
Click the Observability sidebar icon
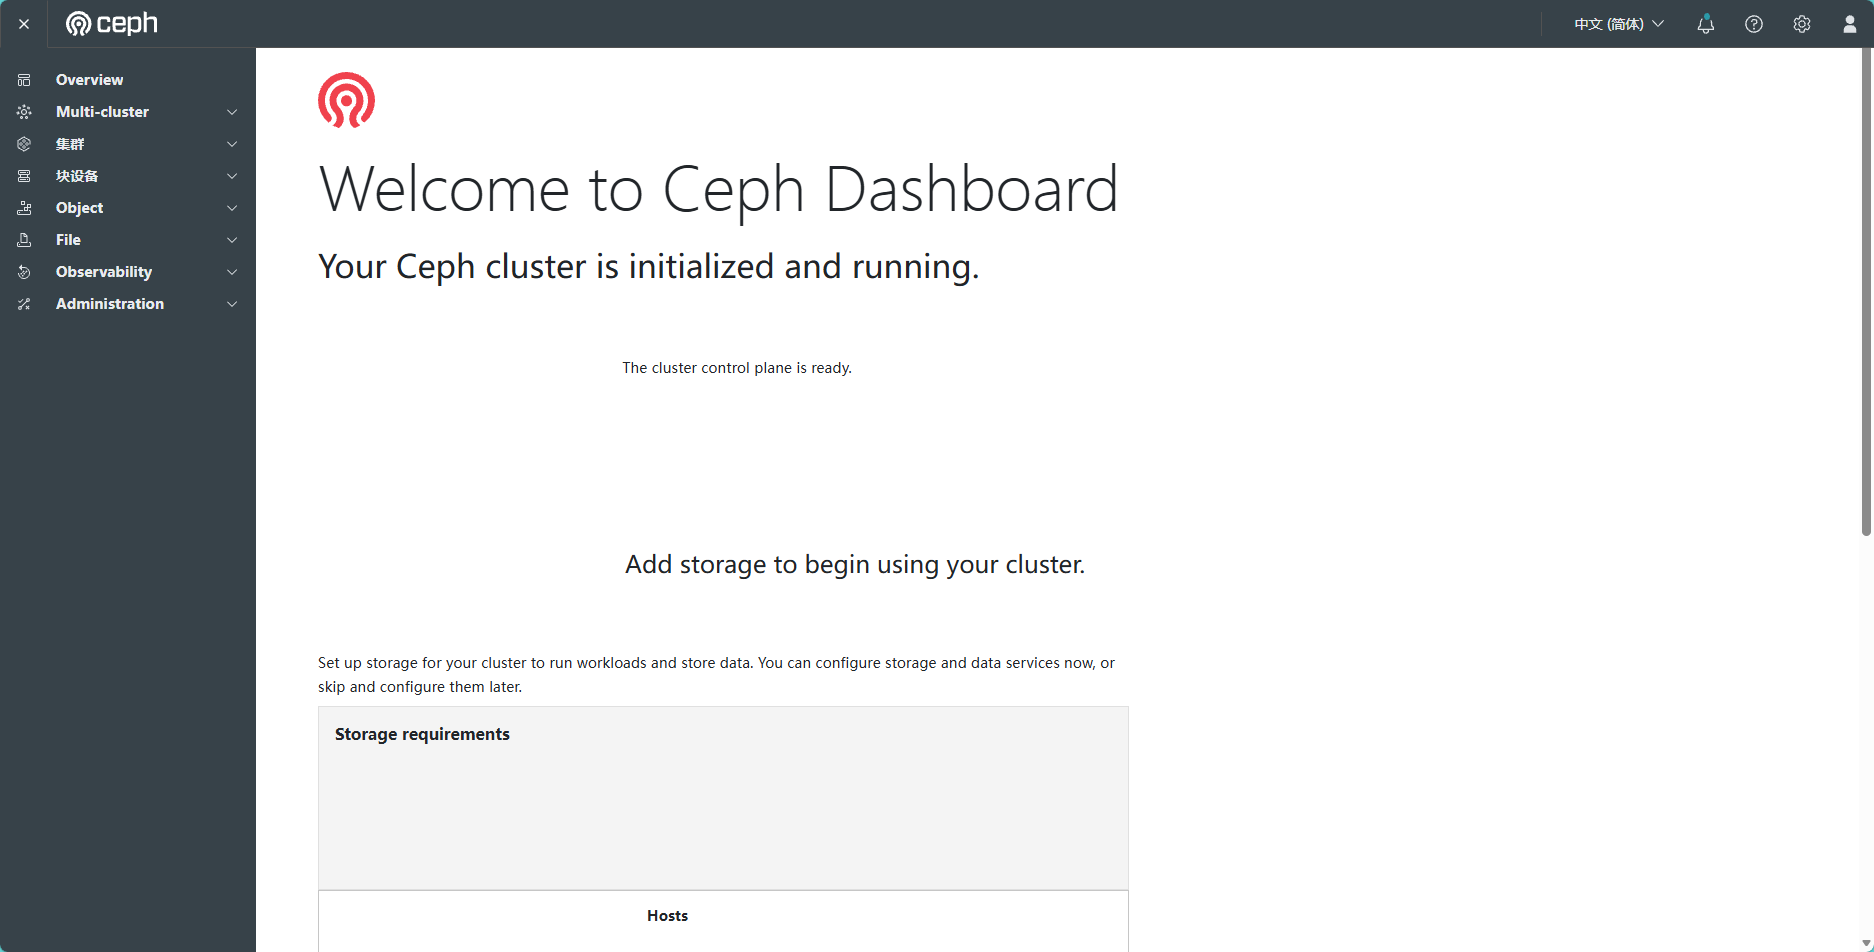tap(24, 272)
